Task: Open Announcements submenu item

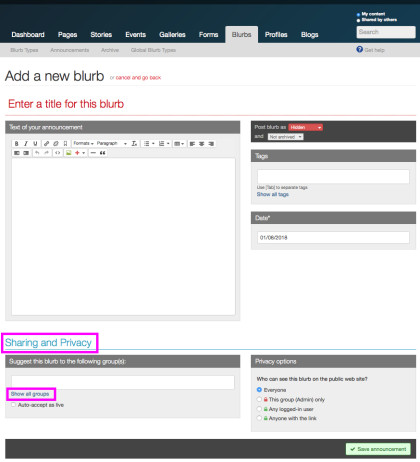Action: pyautogui.click(x=70, y=50)
